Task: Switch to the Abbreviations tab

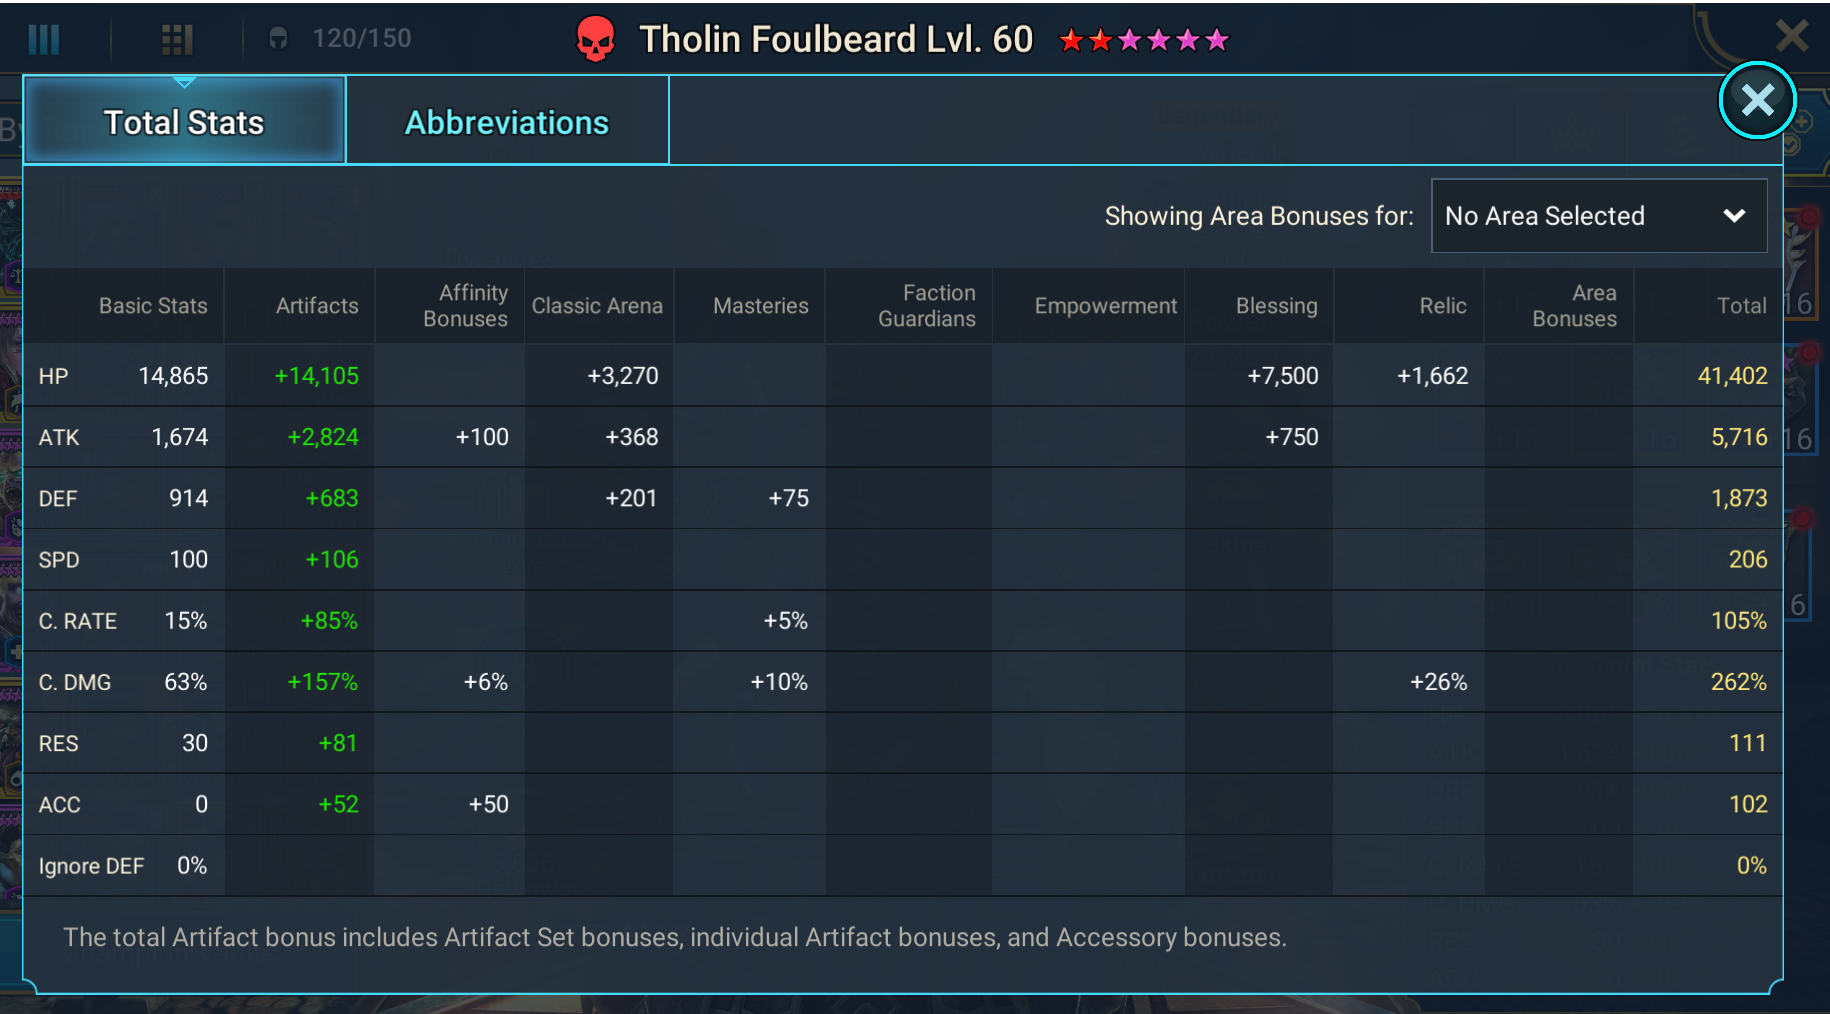Action: pyautogui.click(x=507, y=122)
